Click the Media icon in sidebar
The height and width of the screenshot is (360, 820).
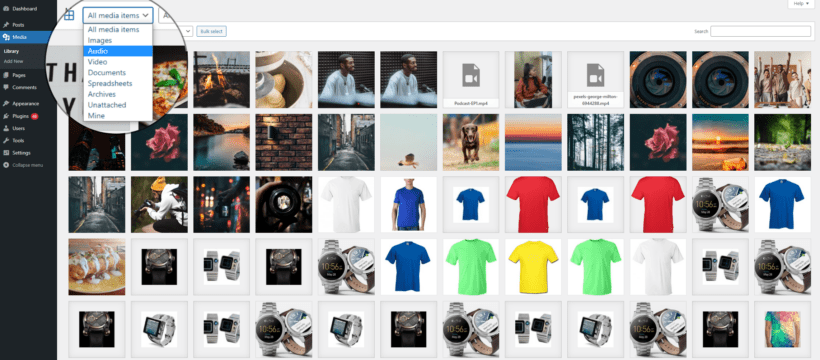pyautogui.click(x=6, y=37)
